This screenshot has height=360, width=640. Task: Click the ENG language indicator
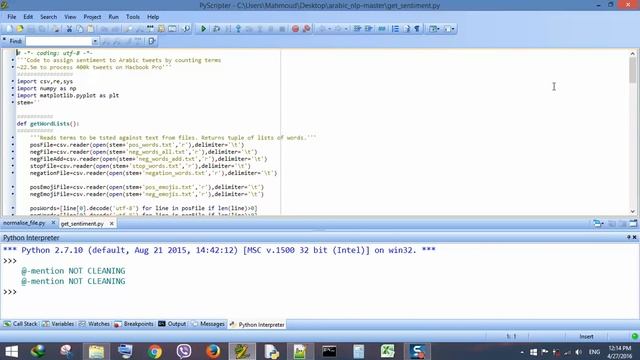[594, 352]
